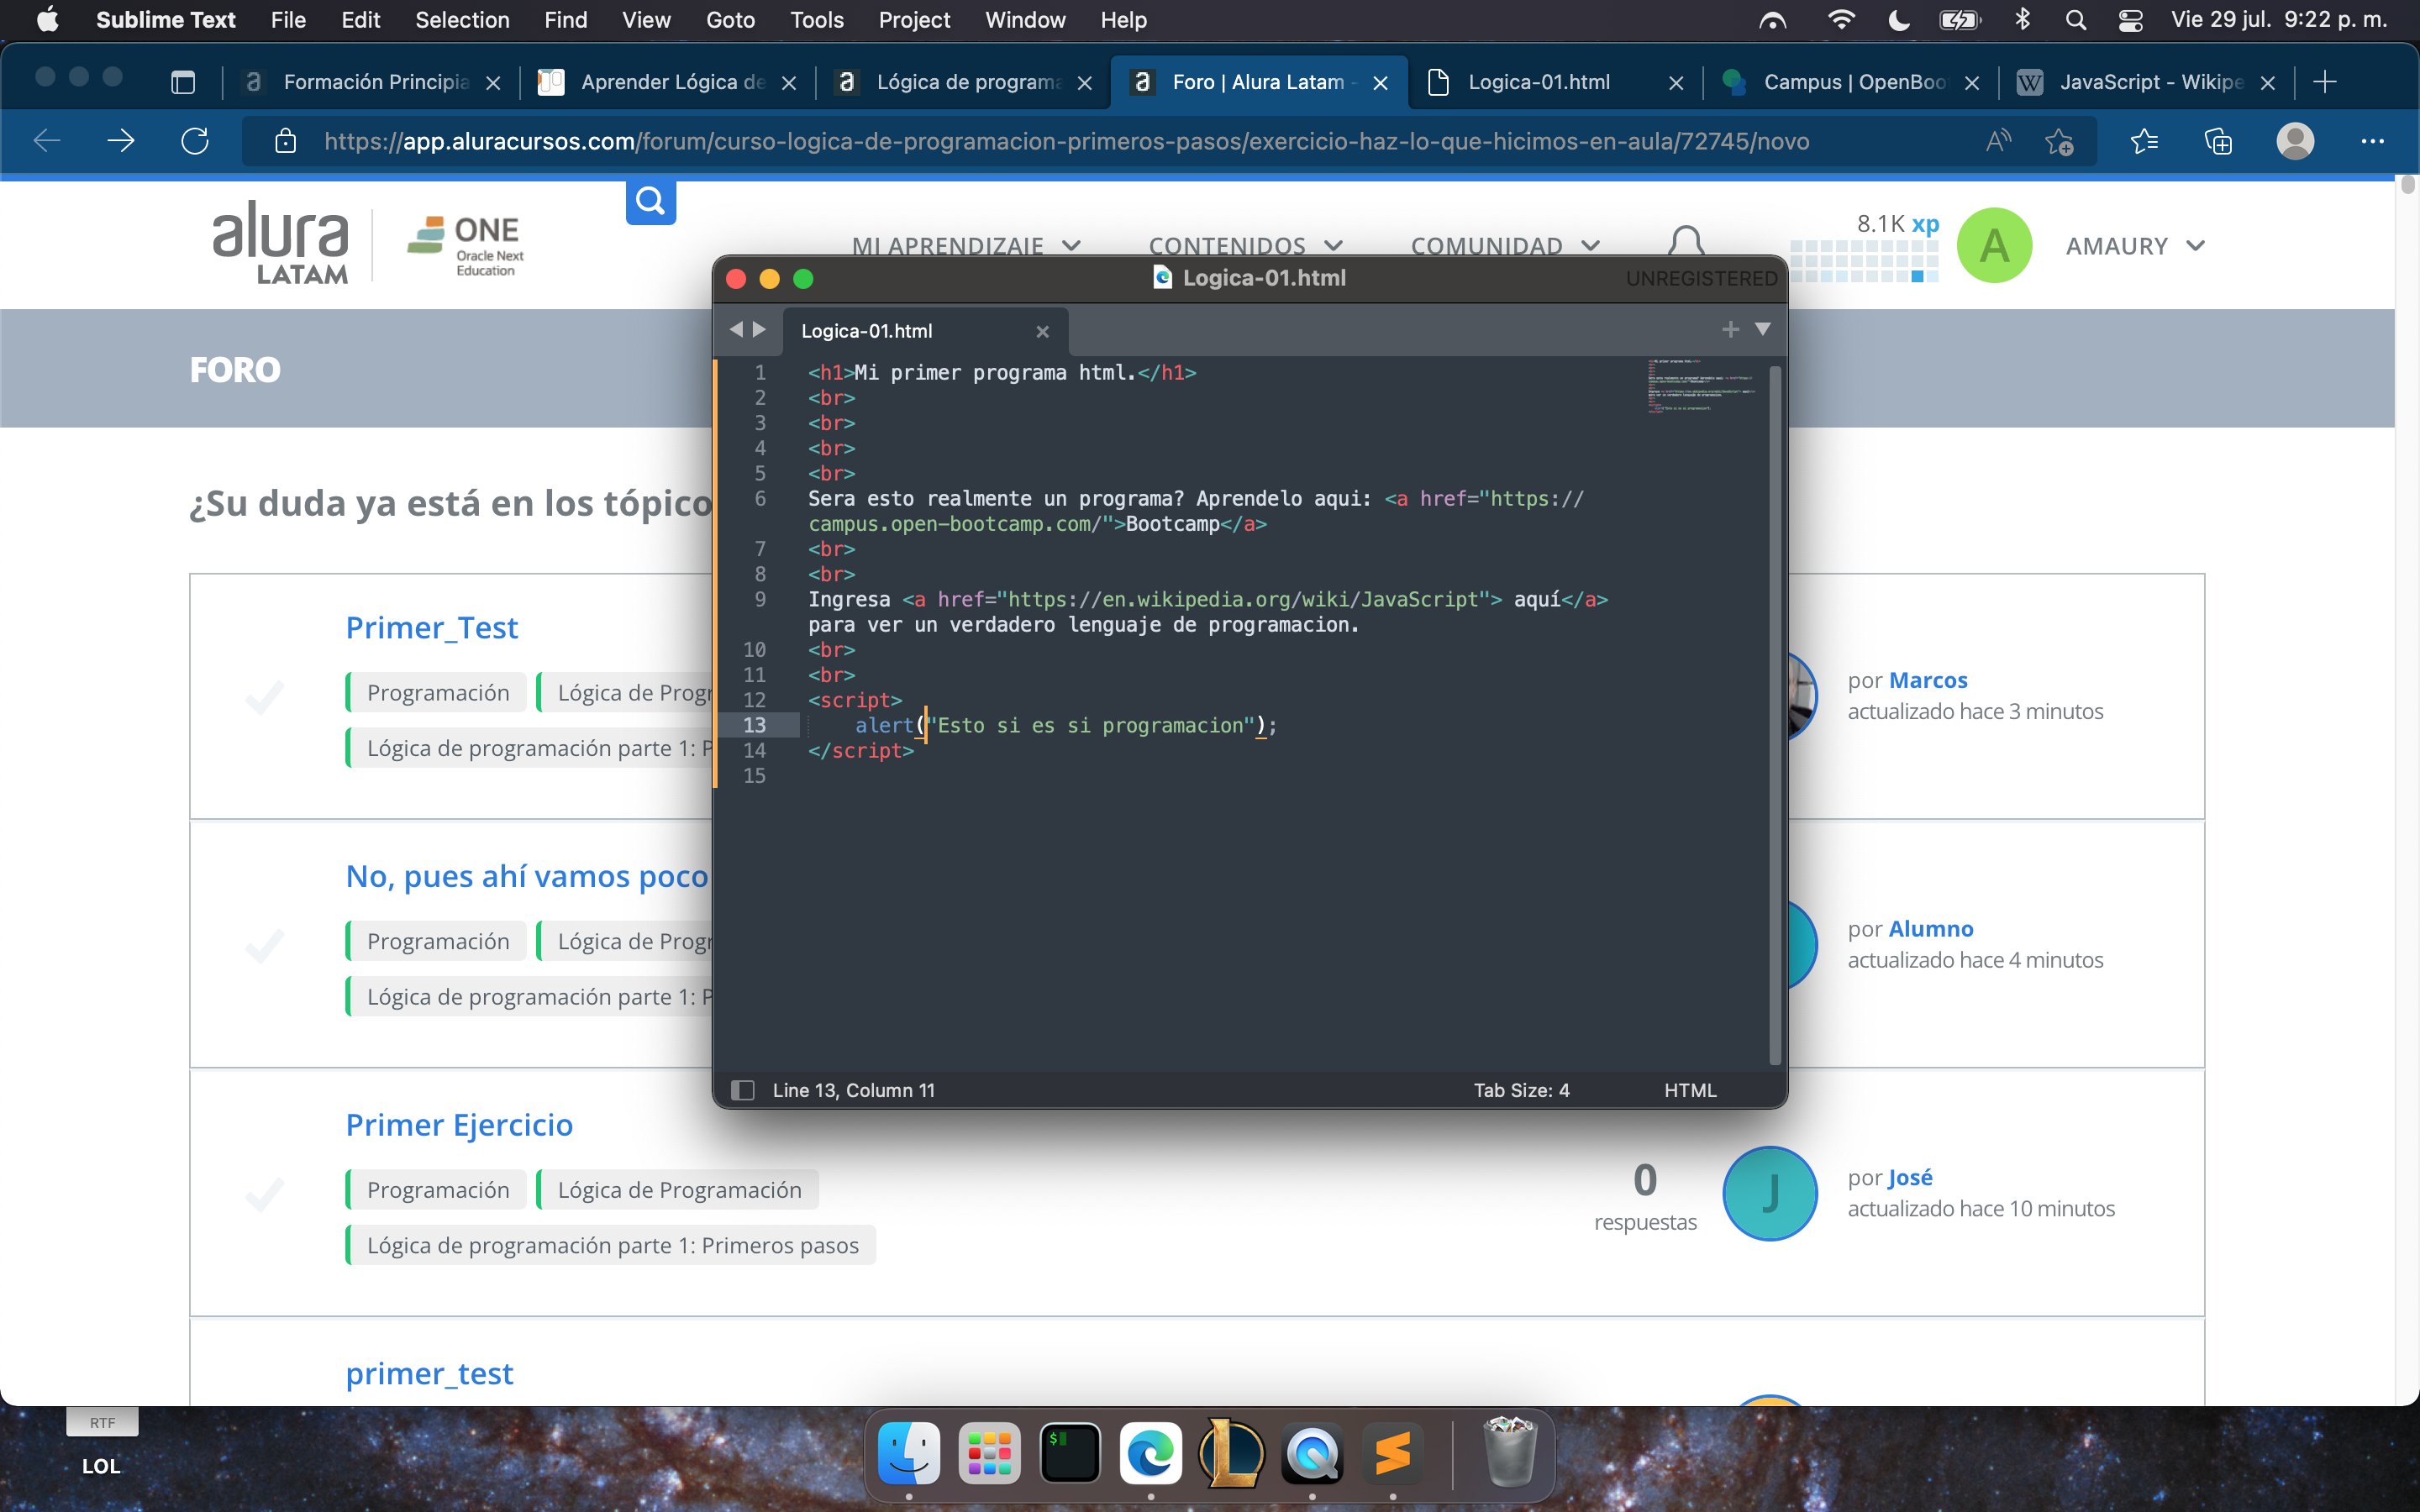Open the Selection menu
The width and height of the screenshot is (2420, 1512).
pos(462,20)
